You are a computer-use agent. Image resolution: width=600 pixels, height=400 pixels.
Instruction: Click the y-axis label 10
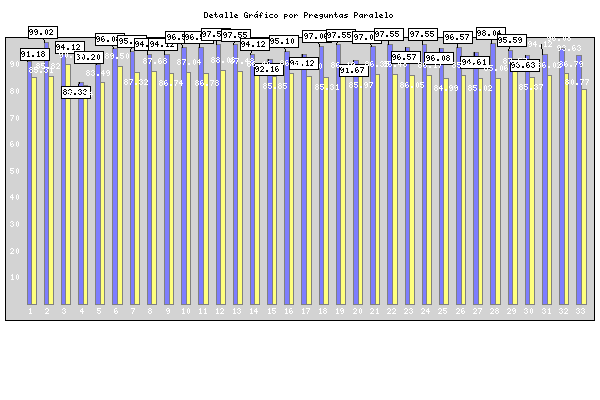tap(15, 277)
